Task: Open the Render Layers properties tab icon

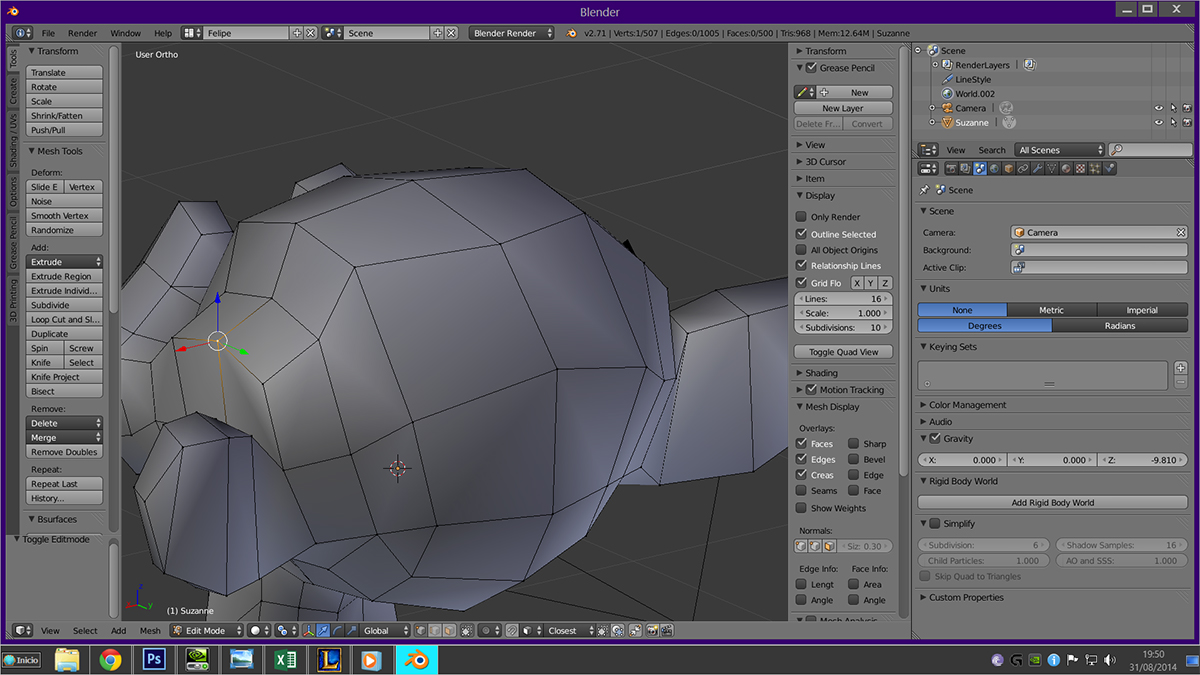Action: pyautogui.click(x=965, y=169)
